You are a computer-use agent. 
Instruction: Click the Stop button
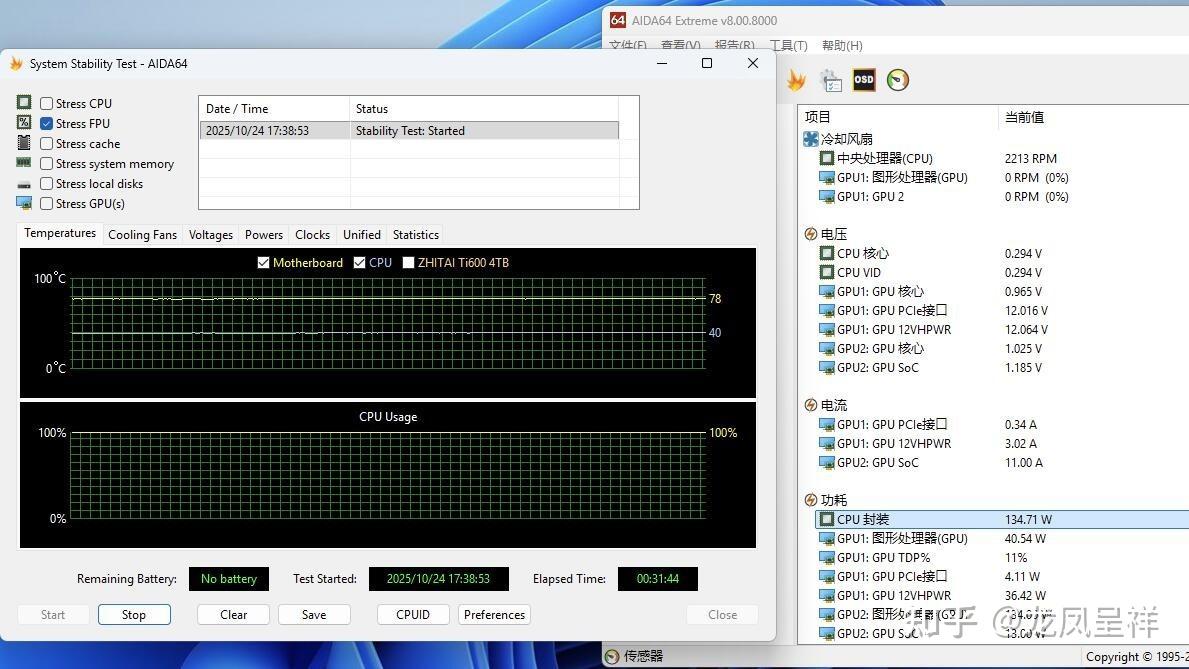click(x=134, y=614)
